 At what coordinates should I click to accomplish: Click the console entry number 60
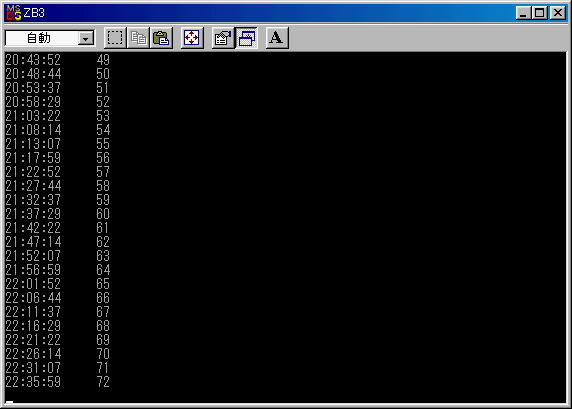click(103, 214)
